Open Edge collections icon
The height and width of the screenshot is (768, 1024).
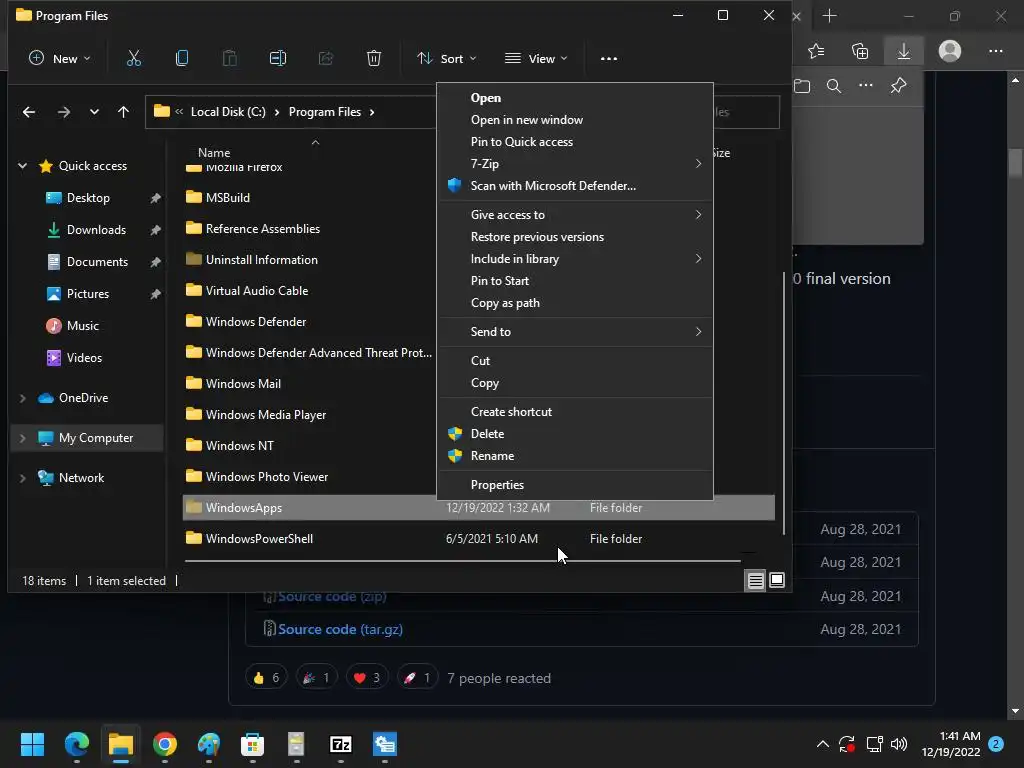coord(860,51)
